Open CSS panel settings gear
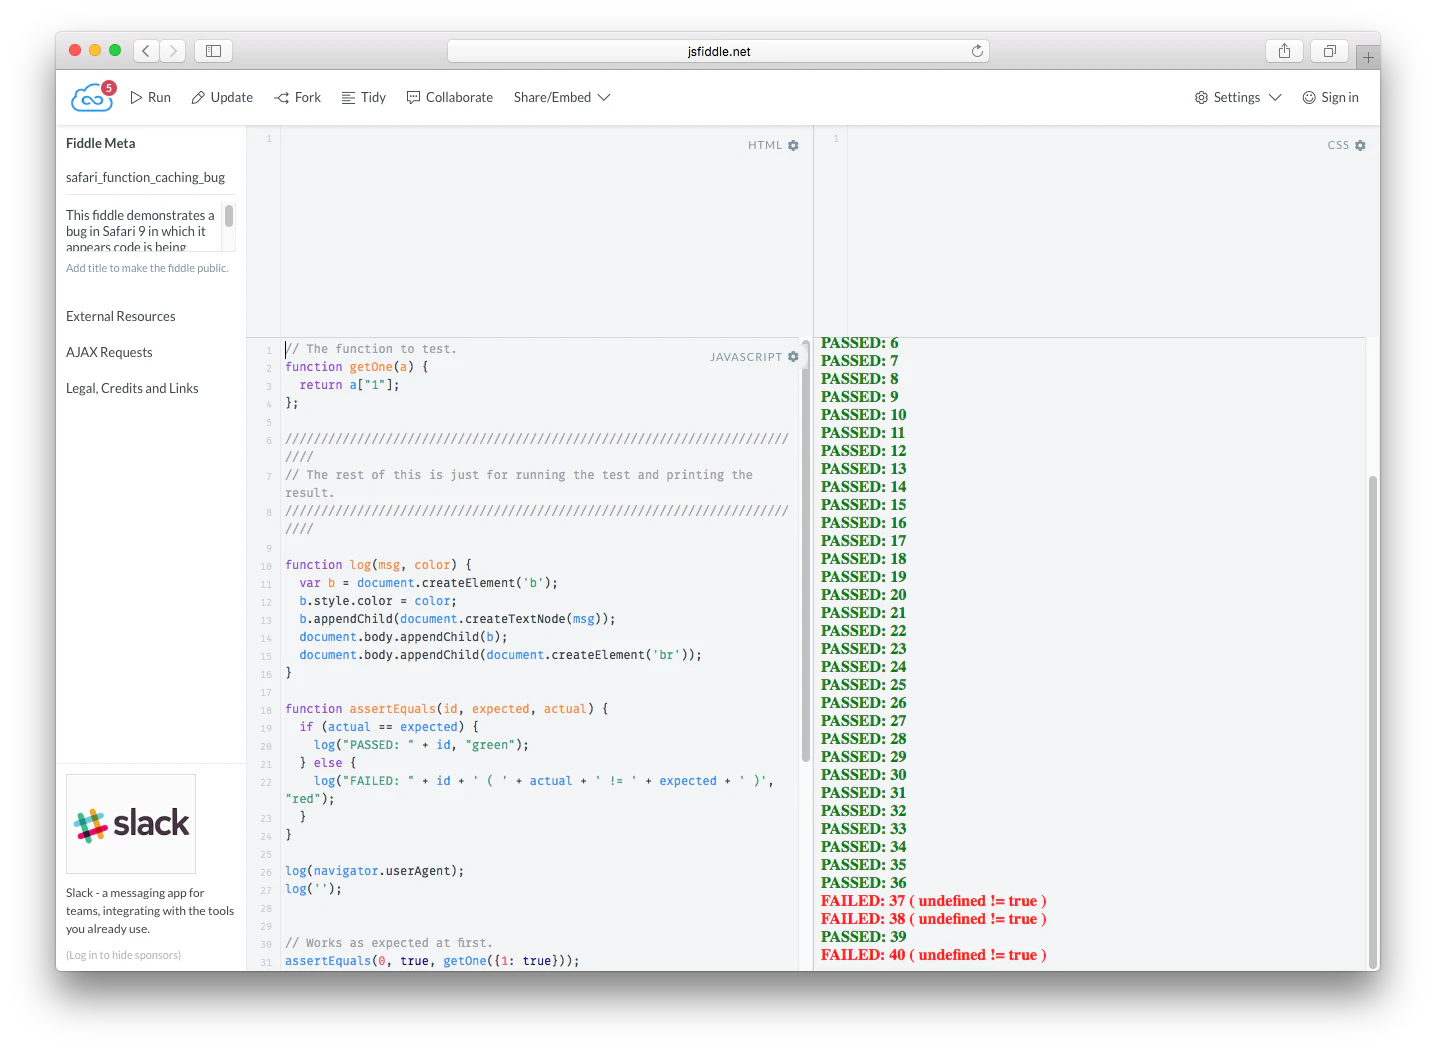 pyautogui.click(x=1360, y=145)
